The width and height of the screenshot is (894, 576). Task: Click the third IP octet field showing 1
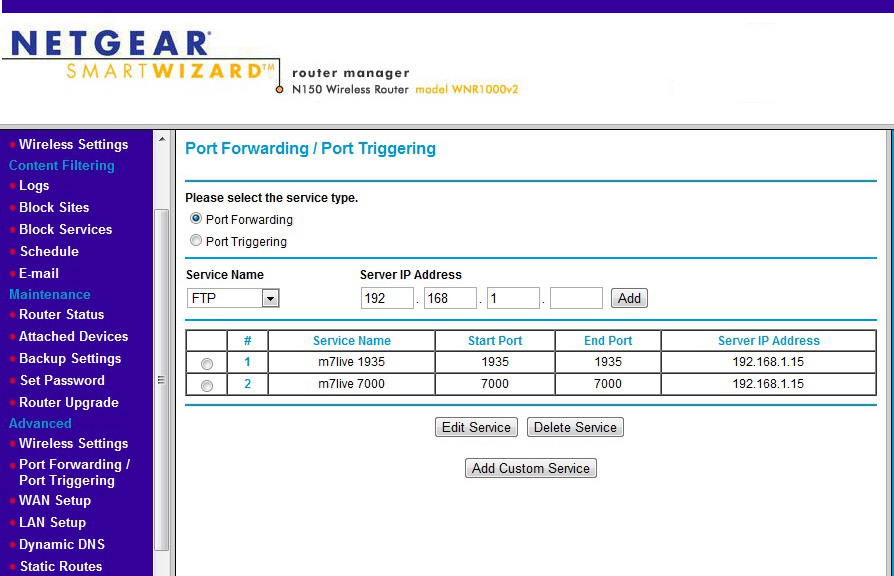[x=513, y=298]
